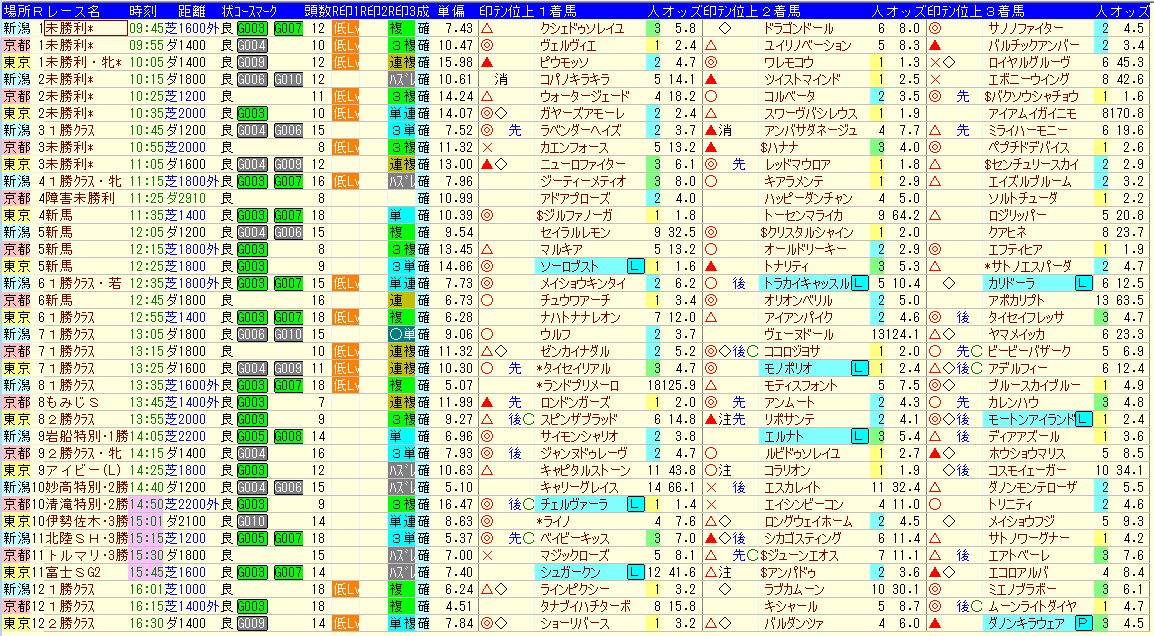This screenshot has width=1154, height=636.
Task: Select third-place horse ムーンライトダイヤ
Action: 1033,607
